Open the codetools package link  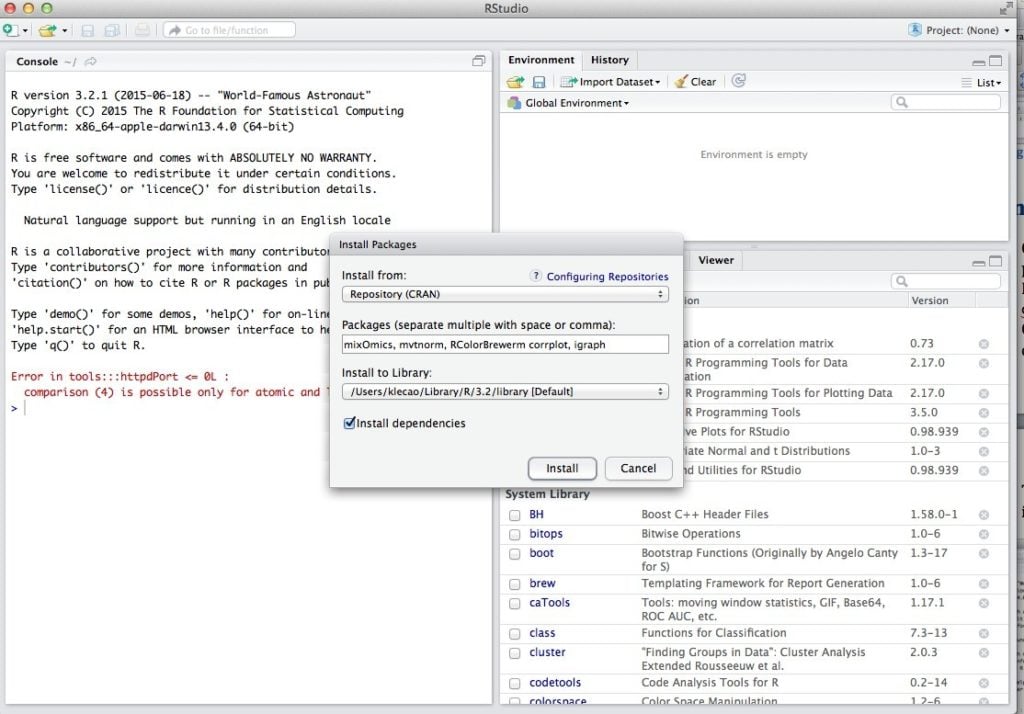coord(555,683)
